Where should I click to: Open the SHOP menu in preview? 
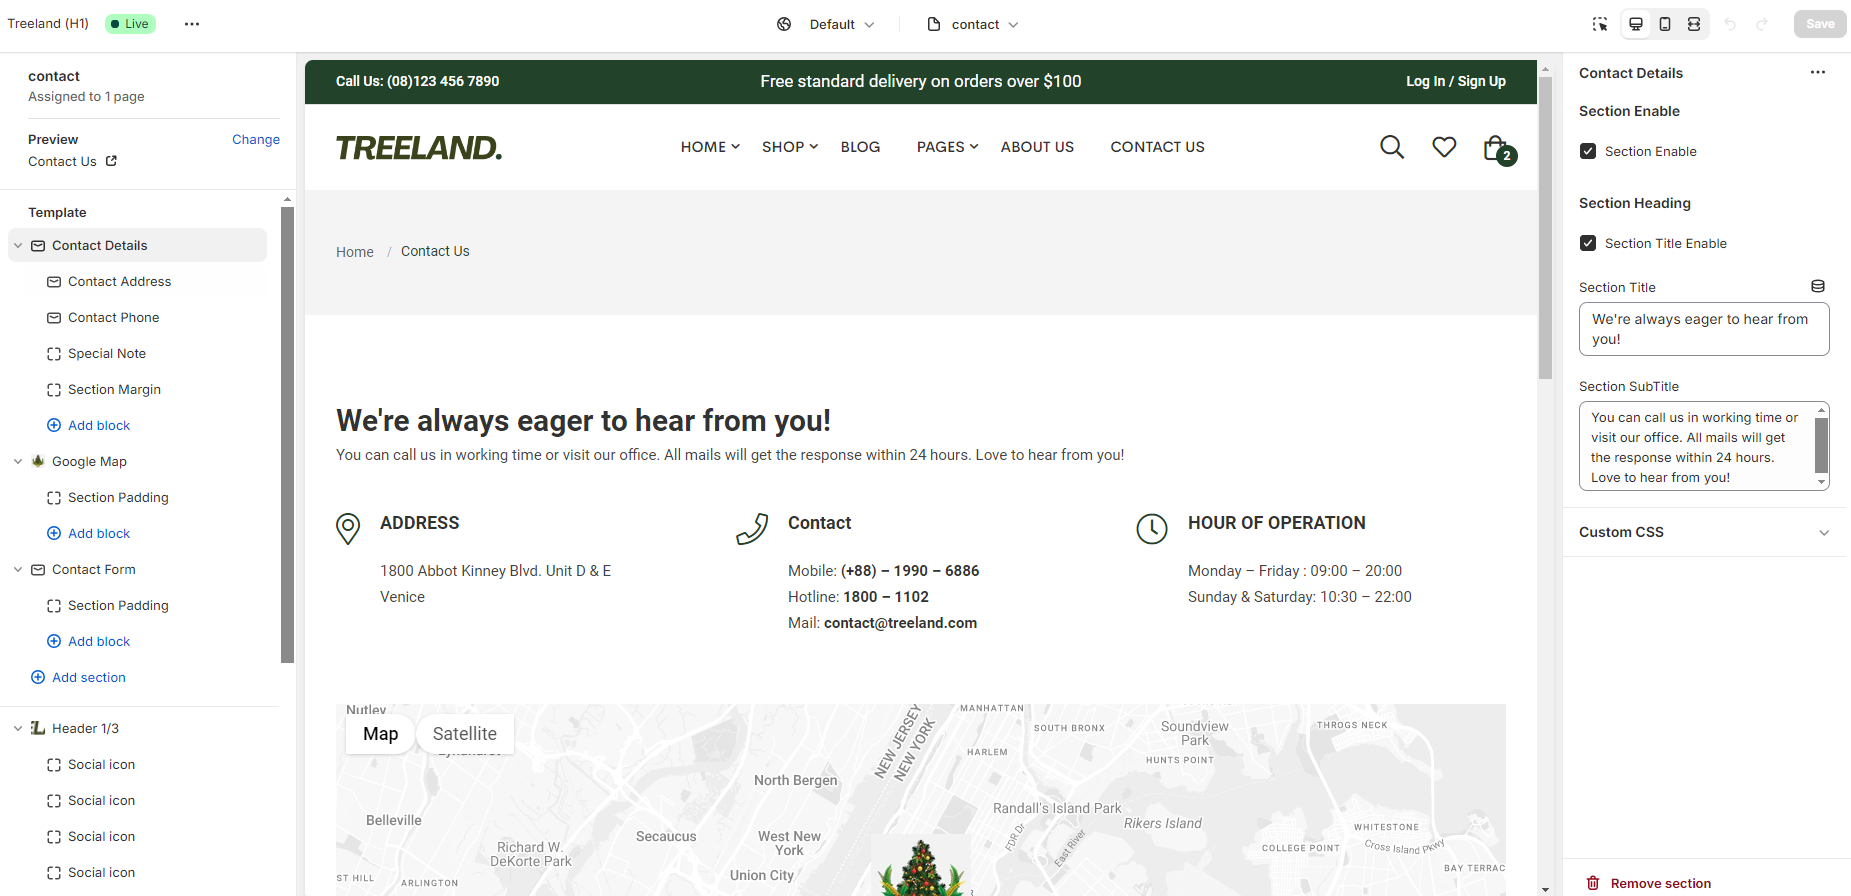click(790, 147)
